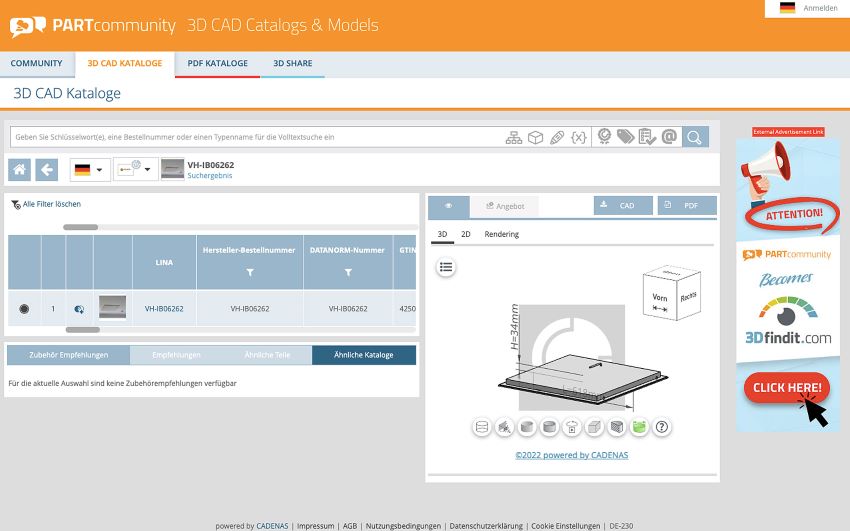Toggle the eye preview tab

[x=448, y=206]
